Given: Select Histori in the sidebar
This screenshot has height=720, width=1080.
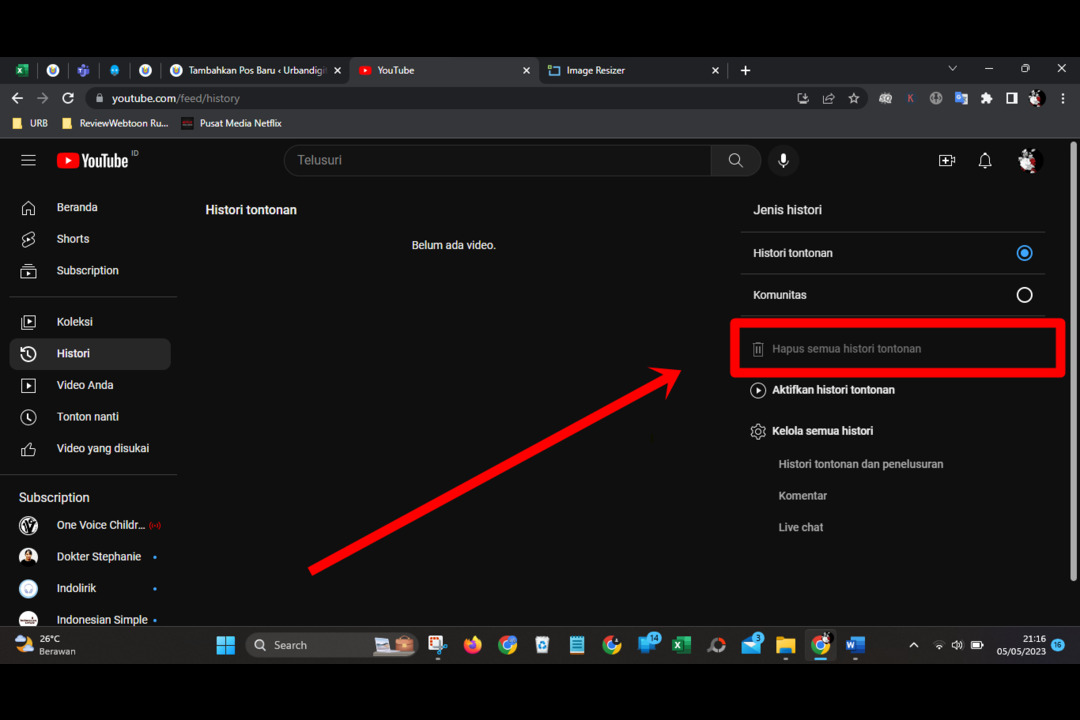Looking at the screenshot, I should pyautogui.click(x=90, y=353).
